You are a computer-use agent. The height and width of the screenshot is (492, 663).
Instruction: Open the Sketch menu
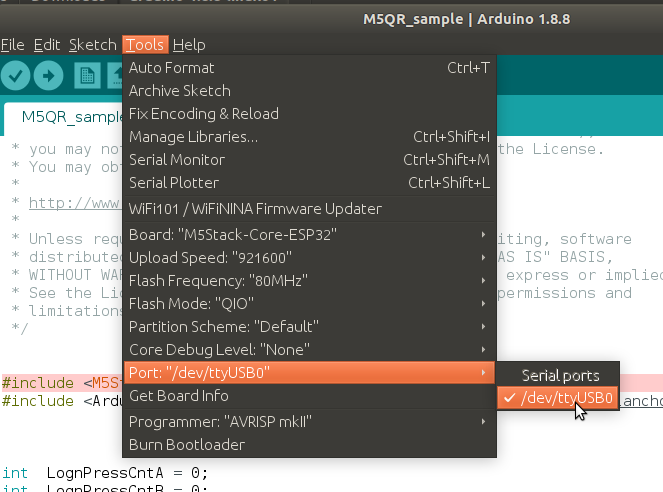click(x=93, y=45)
